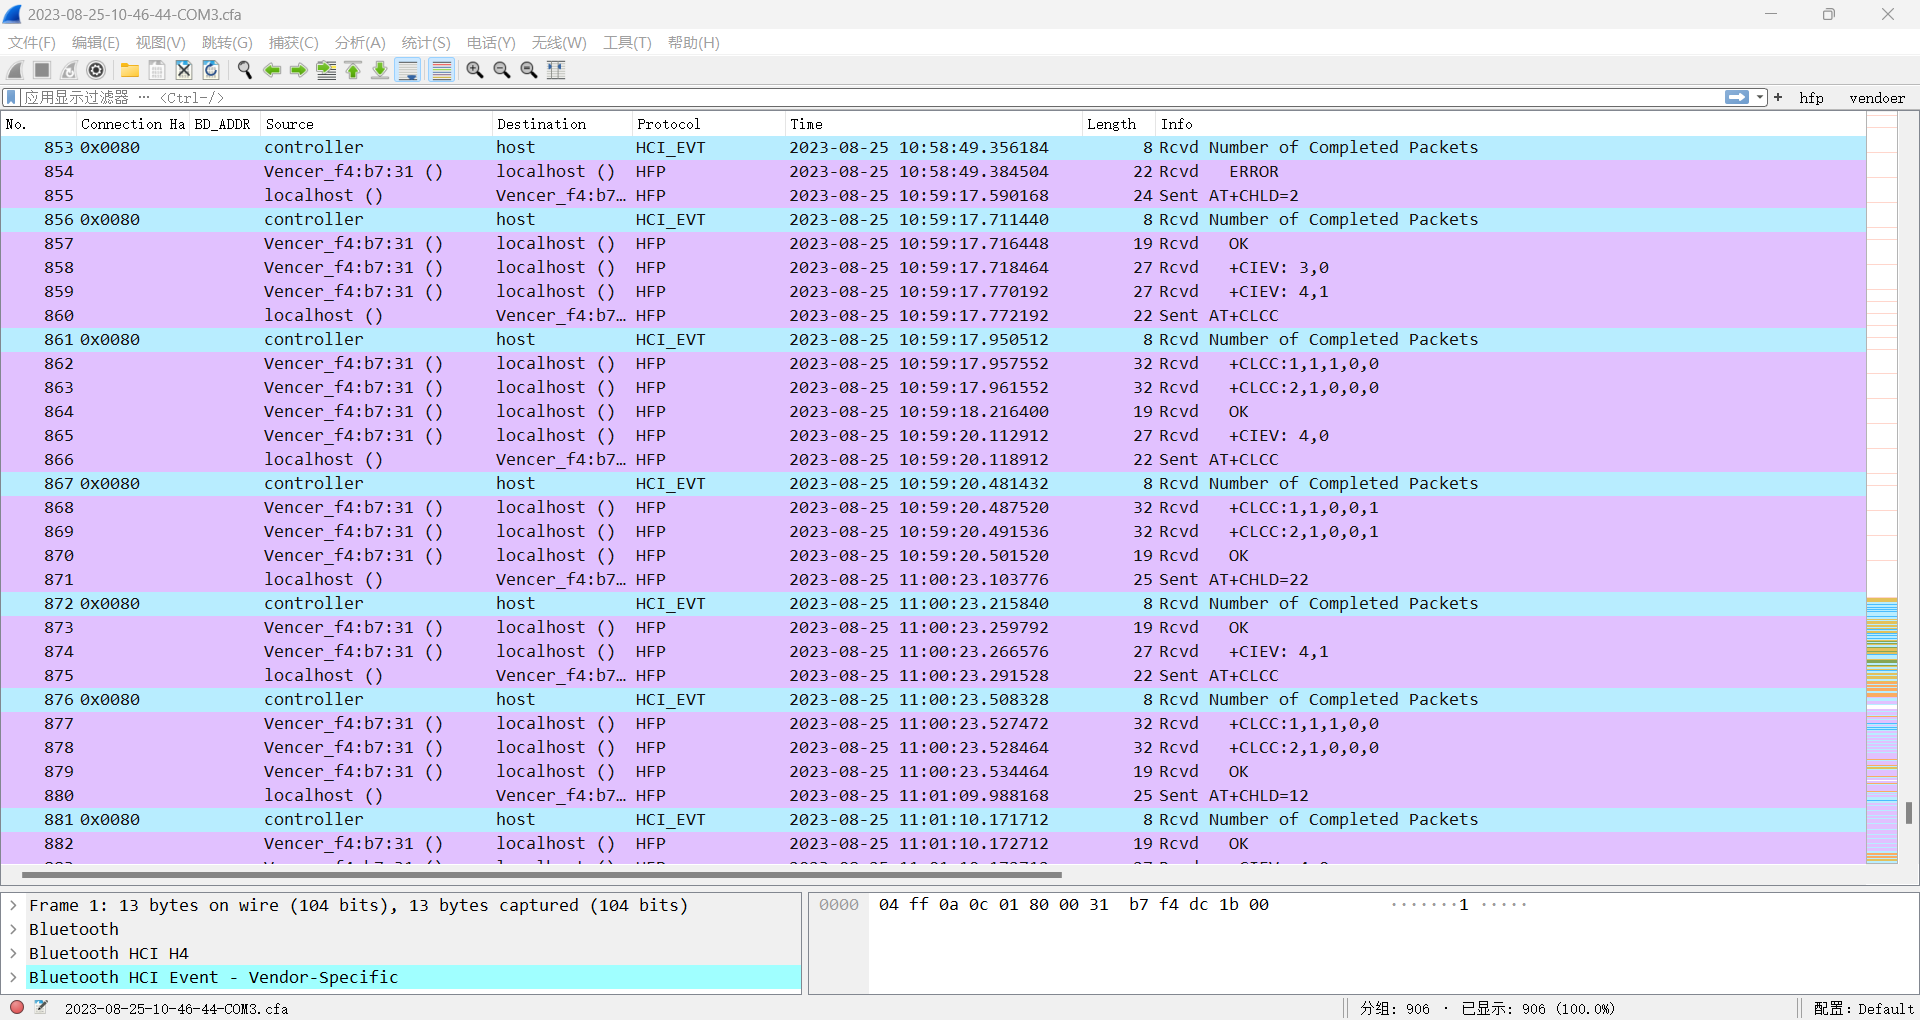The image size is (1920, 1020).
Task: Sort by the Destination column header
Action: (x=562, y=124)
